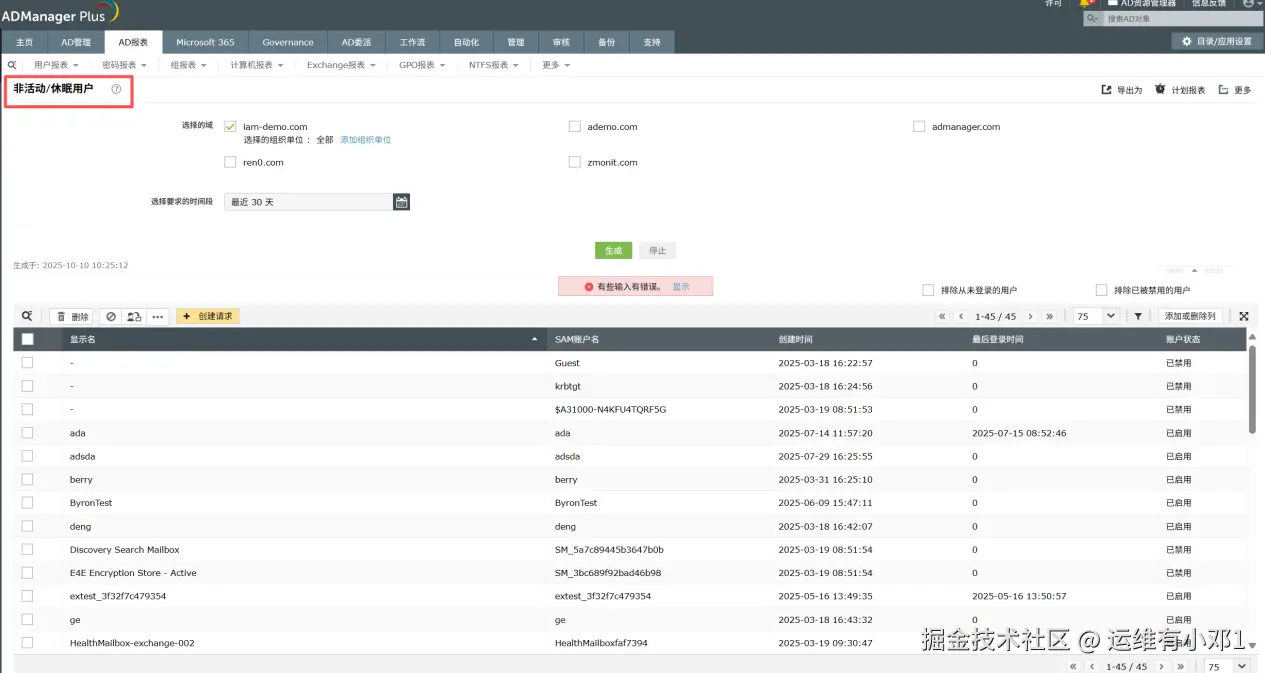
Task: Switch to 工作流 tab
Action: tap(412, 42)
